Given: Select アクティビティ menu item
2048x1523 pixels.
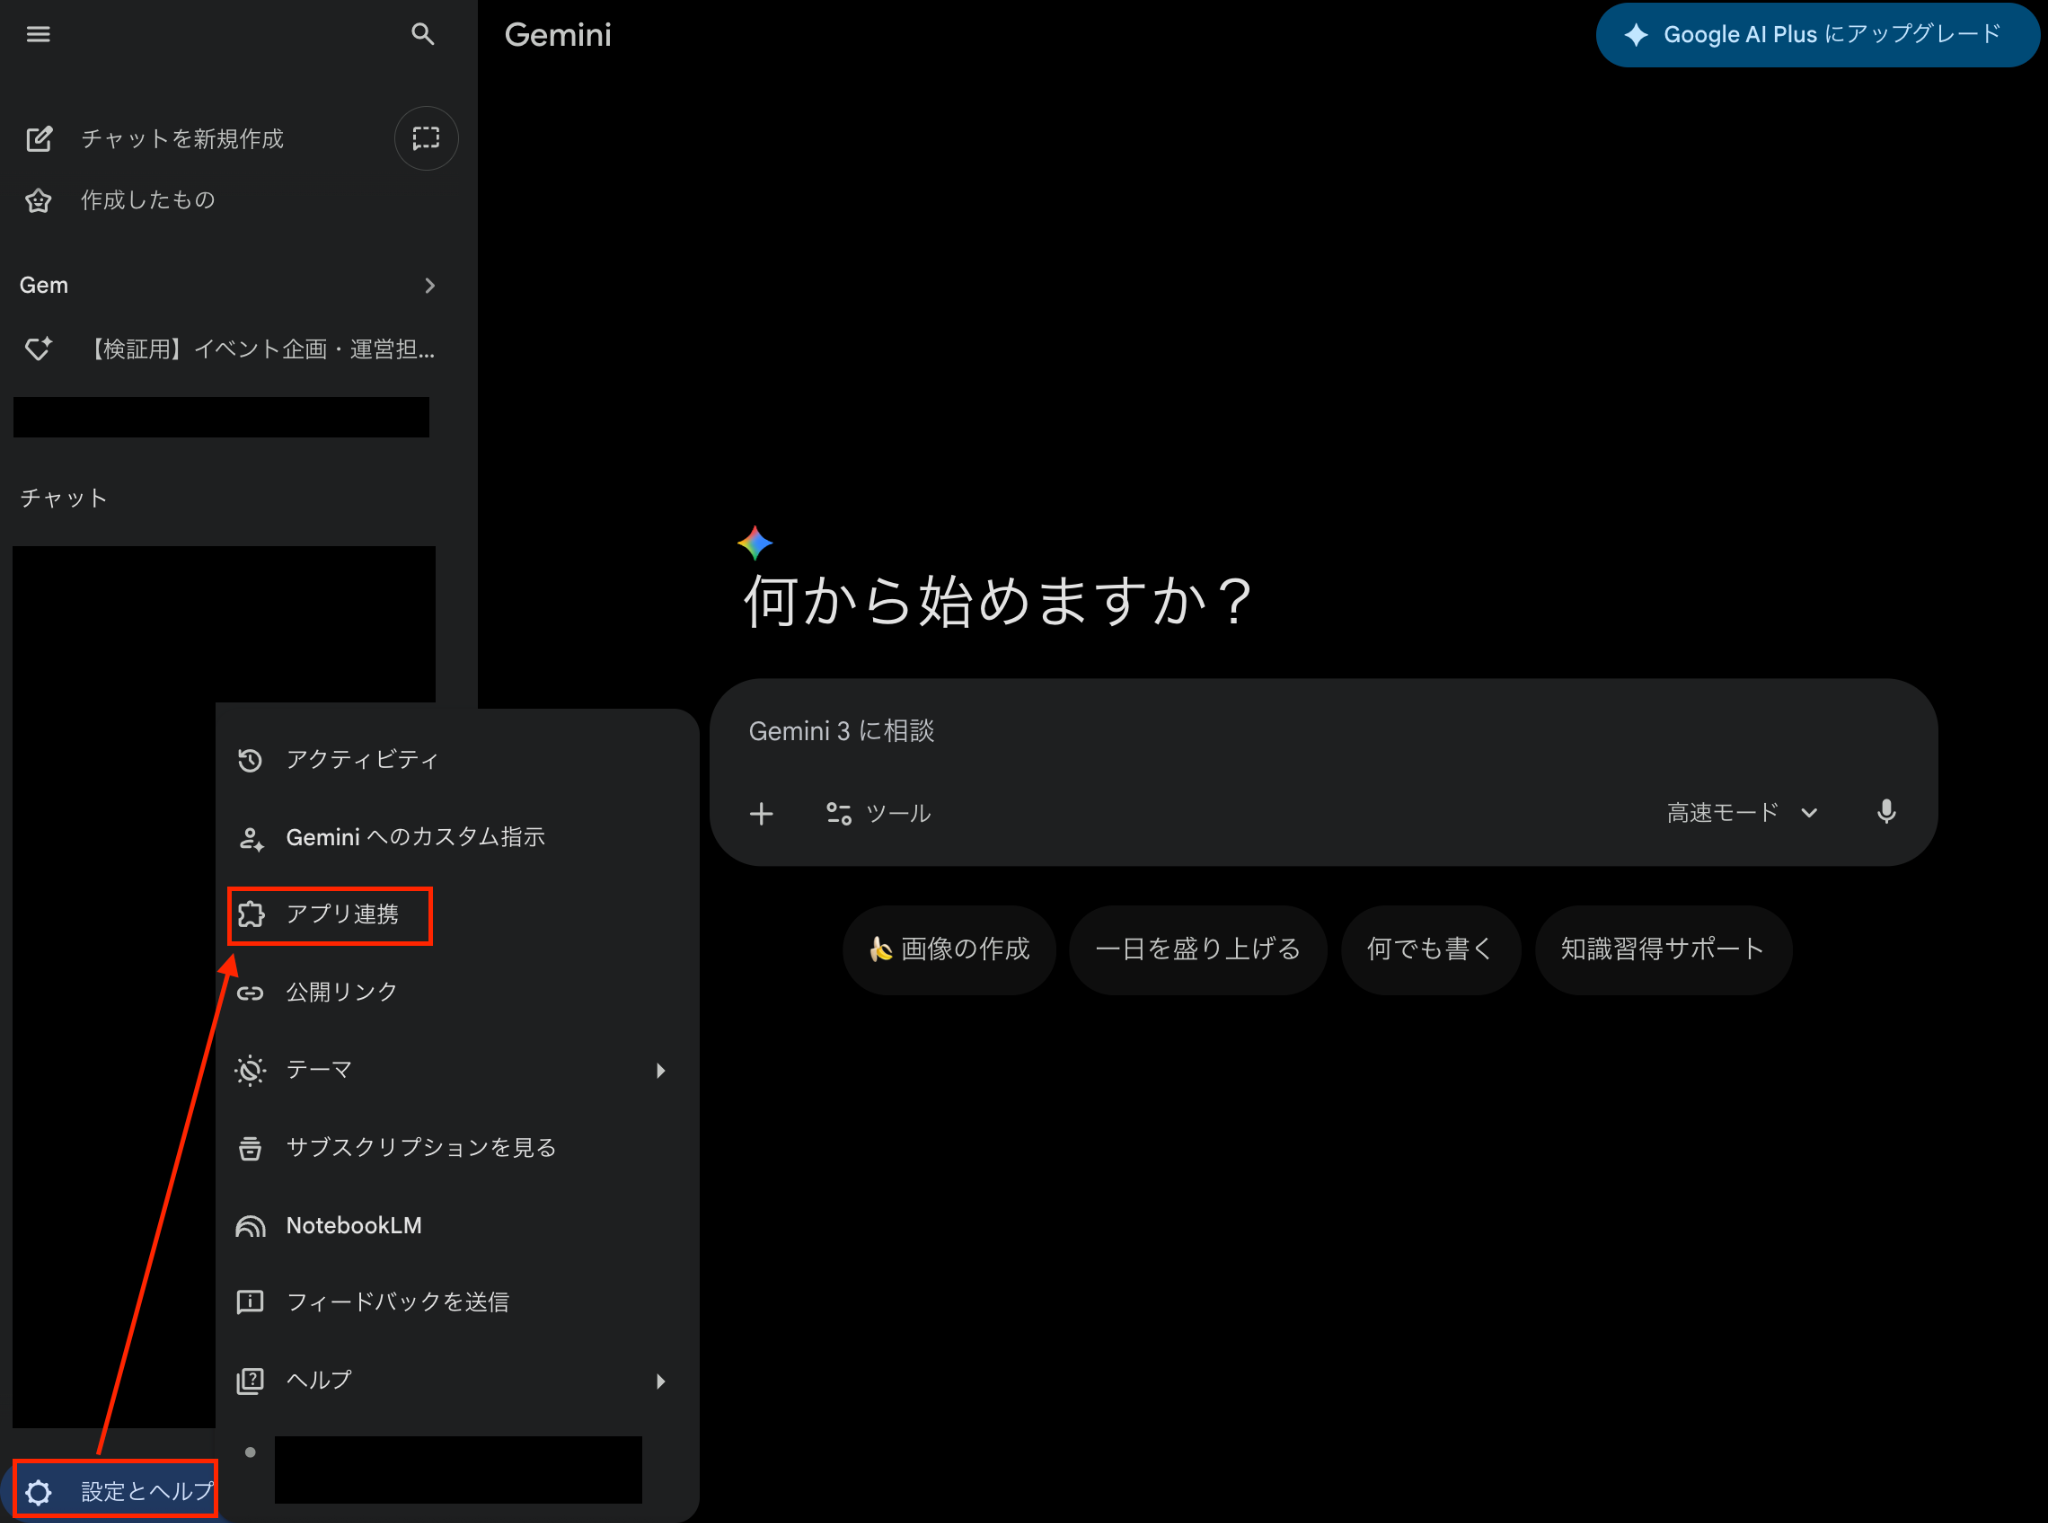Looking at the screenshot, I should pos(361,760).
